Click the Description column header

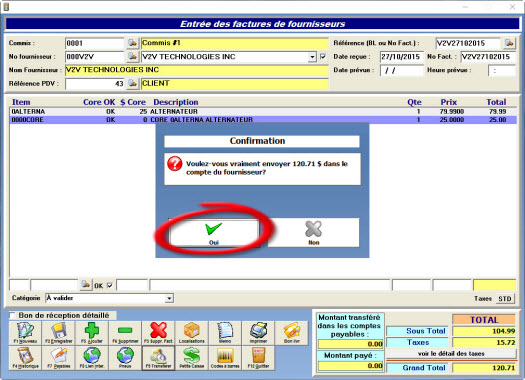(176, 102)
